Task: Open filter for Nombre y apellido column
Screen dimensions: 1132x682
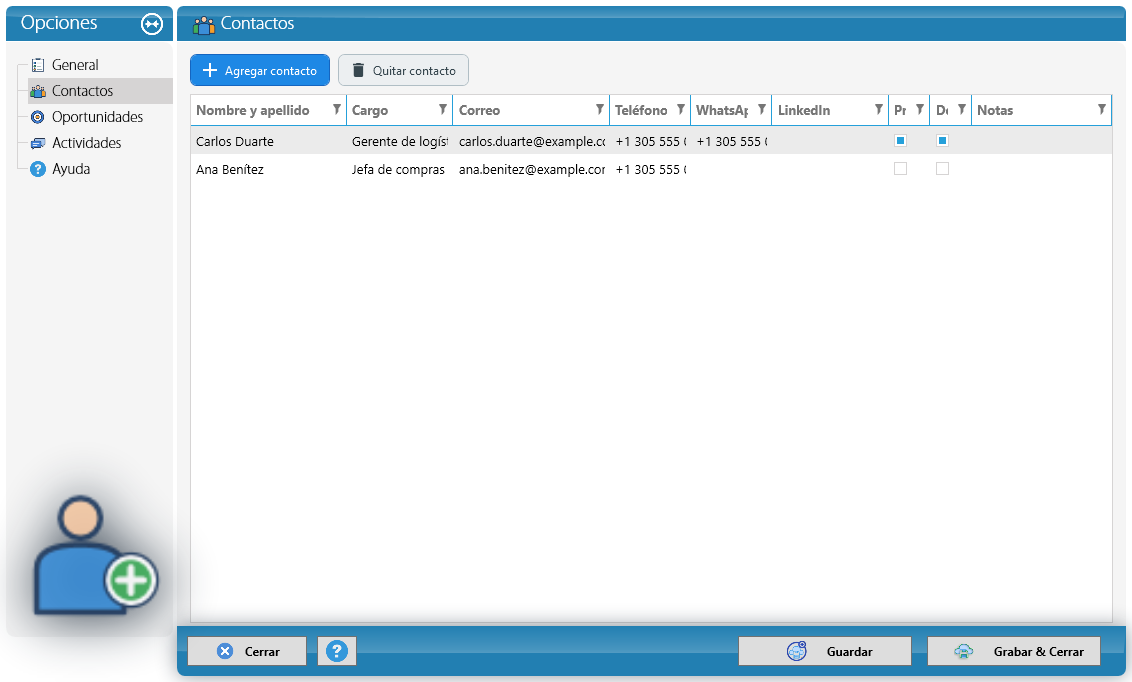Action: [336, 110]
